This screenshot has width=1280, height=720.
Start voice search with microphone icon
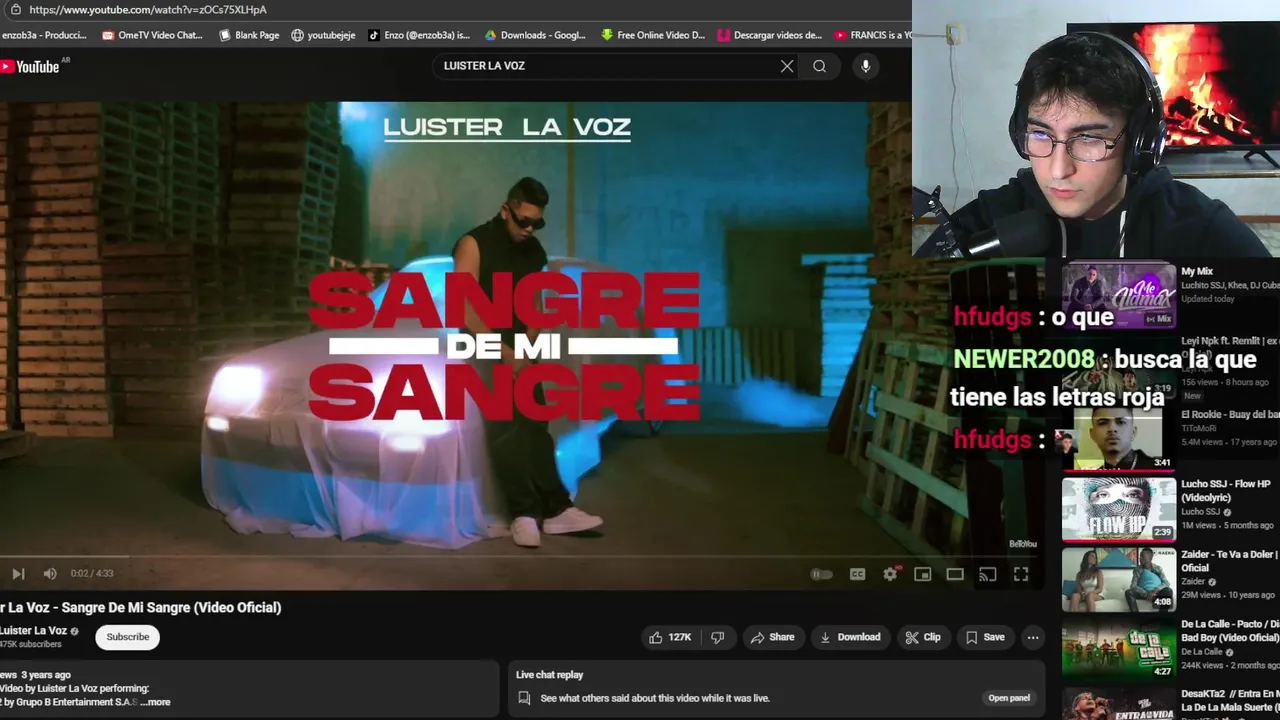click(865, 66)
